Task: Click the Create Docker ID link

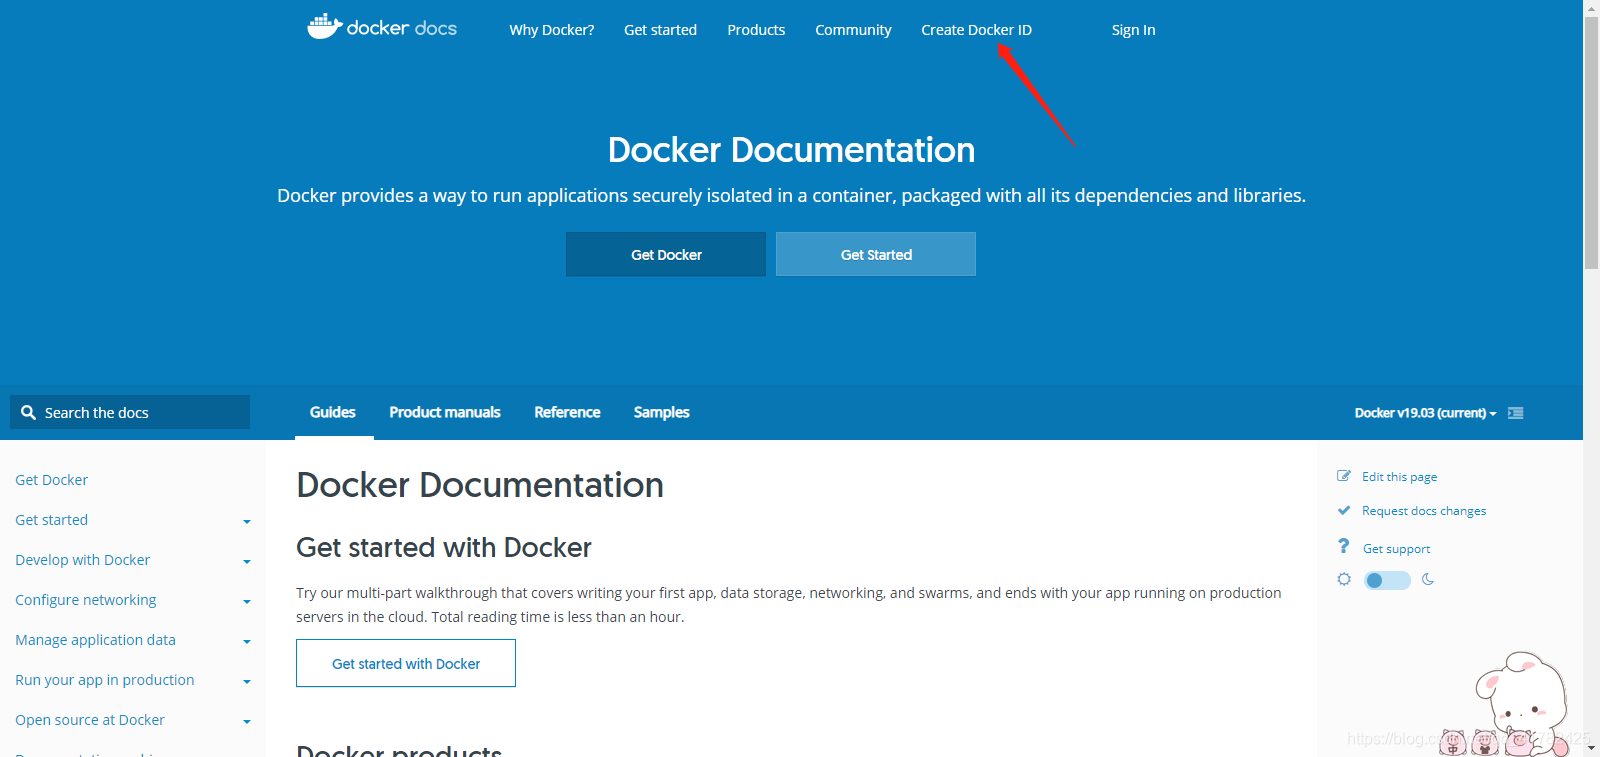Action: (976, 30)
